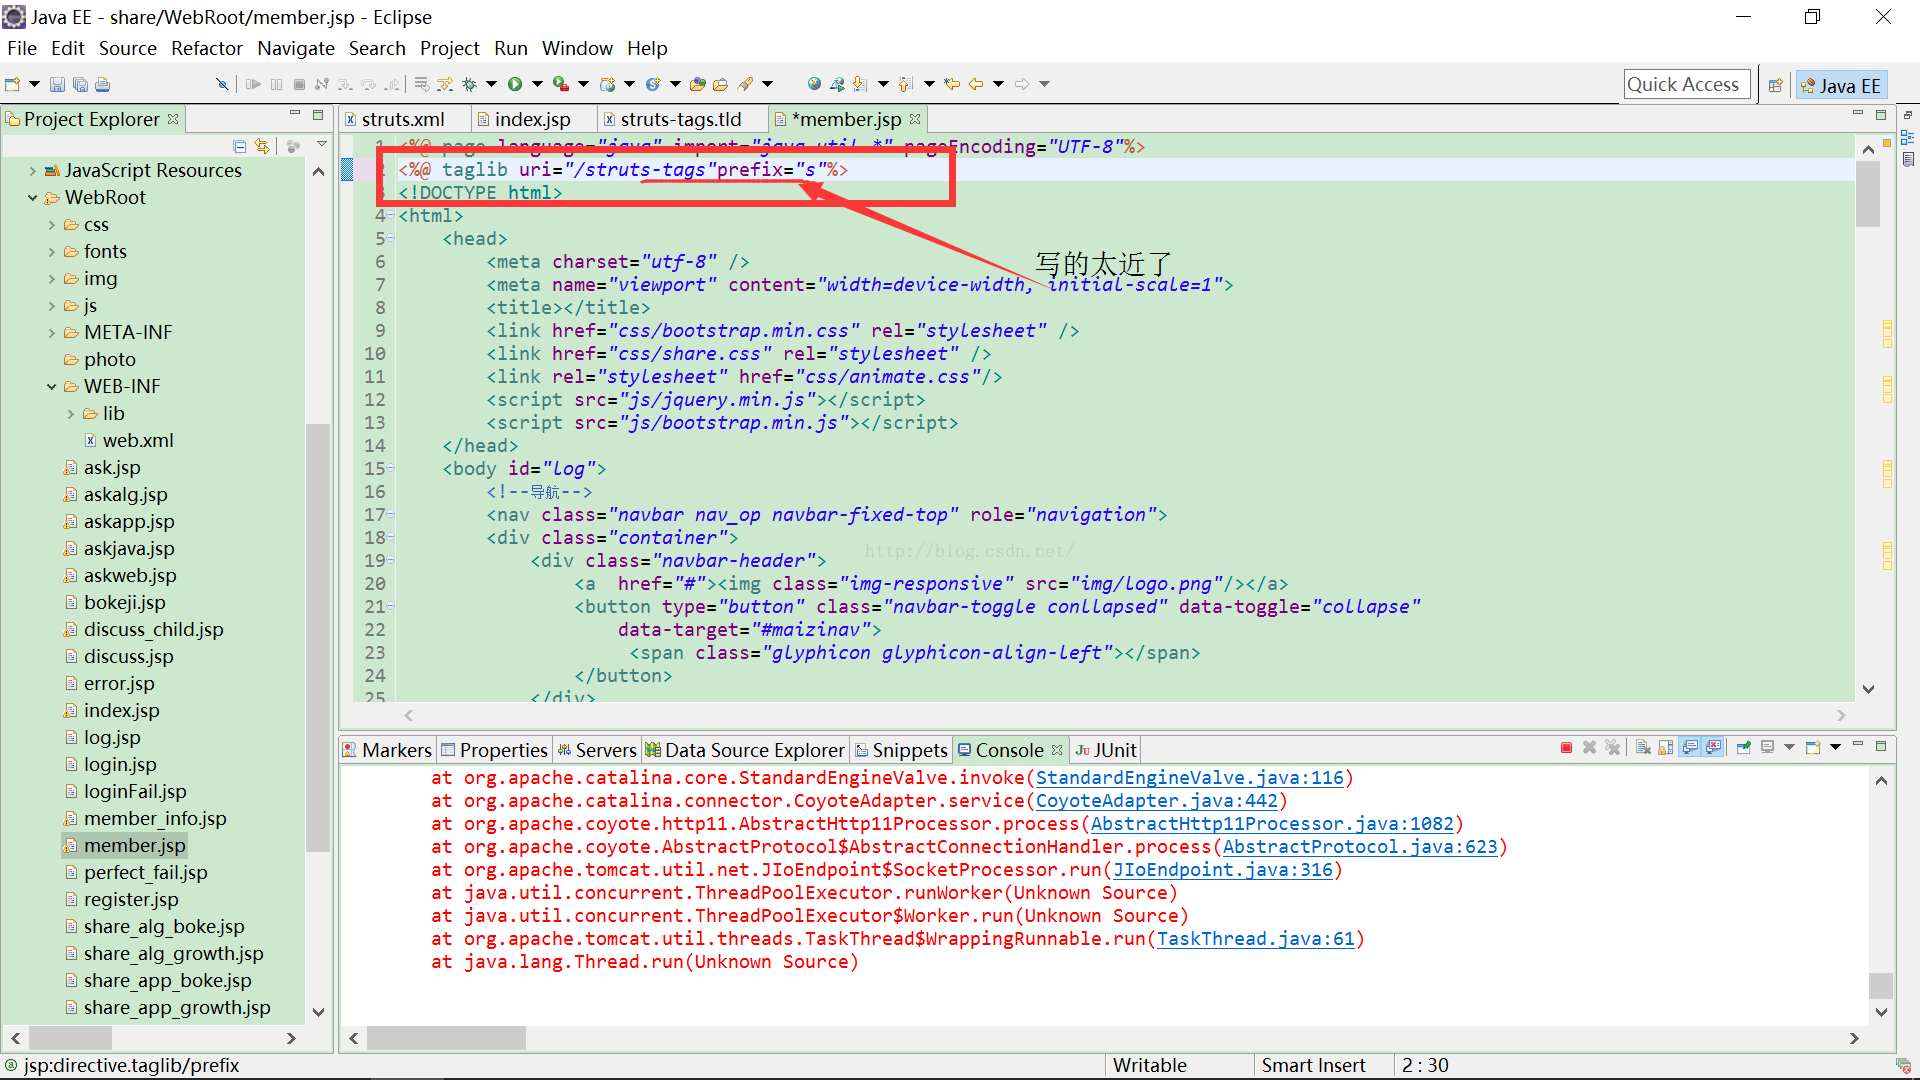Open the Debug icon dropdown arrow

491,84
